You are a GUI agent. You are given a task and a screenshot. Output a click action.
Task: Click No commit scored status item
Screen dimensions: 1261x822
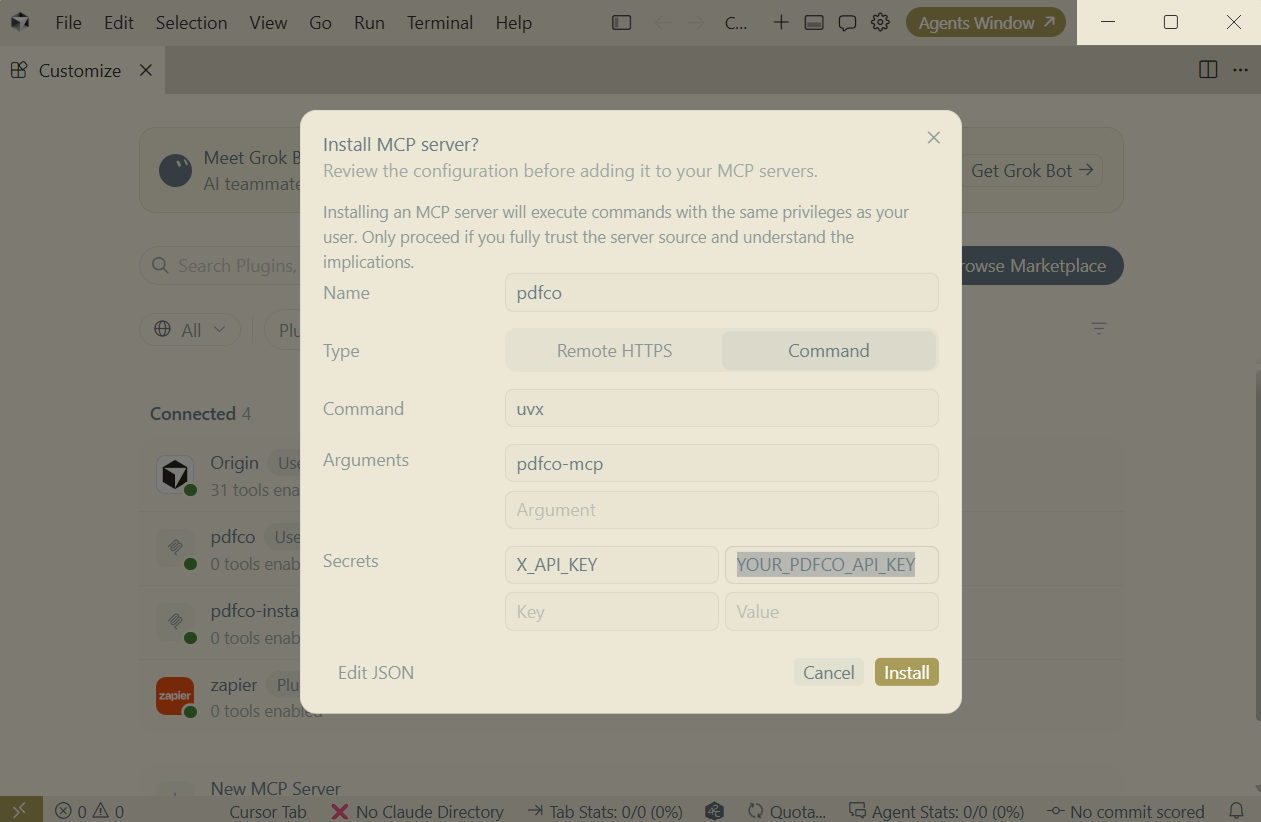tap(1125, 811)
